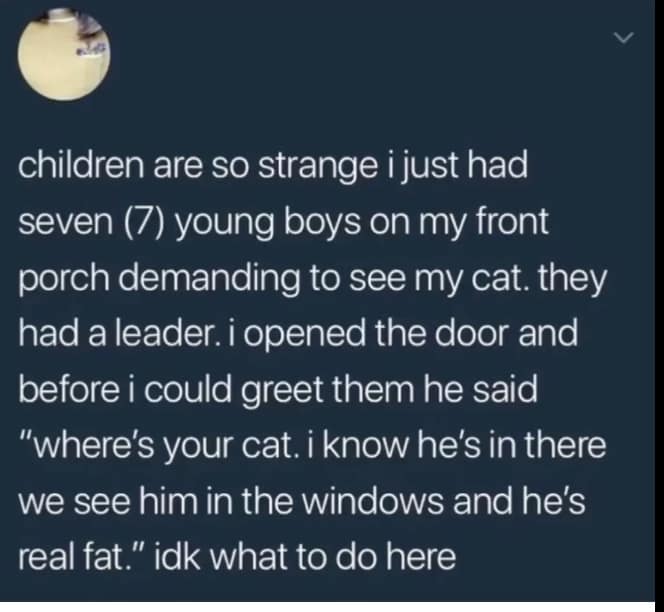This screenshot has width=664, height=612.
Task: Click the words "we see him"
Action: [x=108, y=501]
